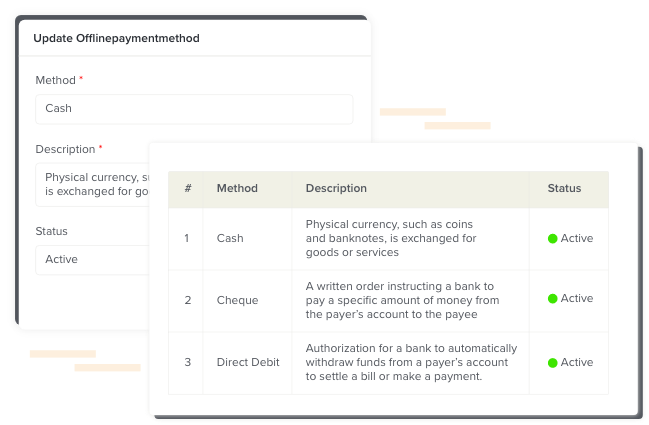This screenshot has height=425, width=649.
Task: Click the # column header
Action: [x=188, y=188]
